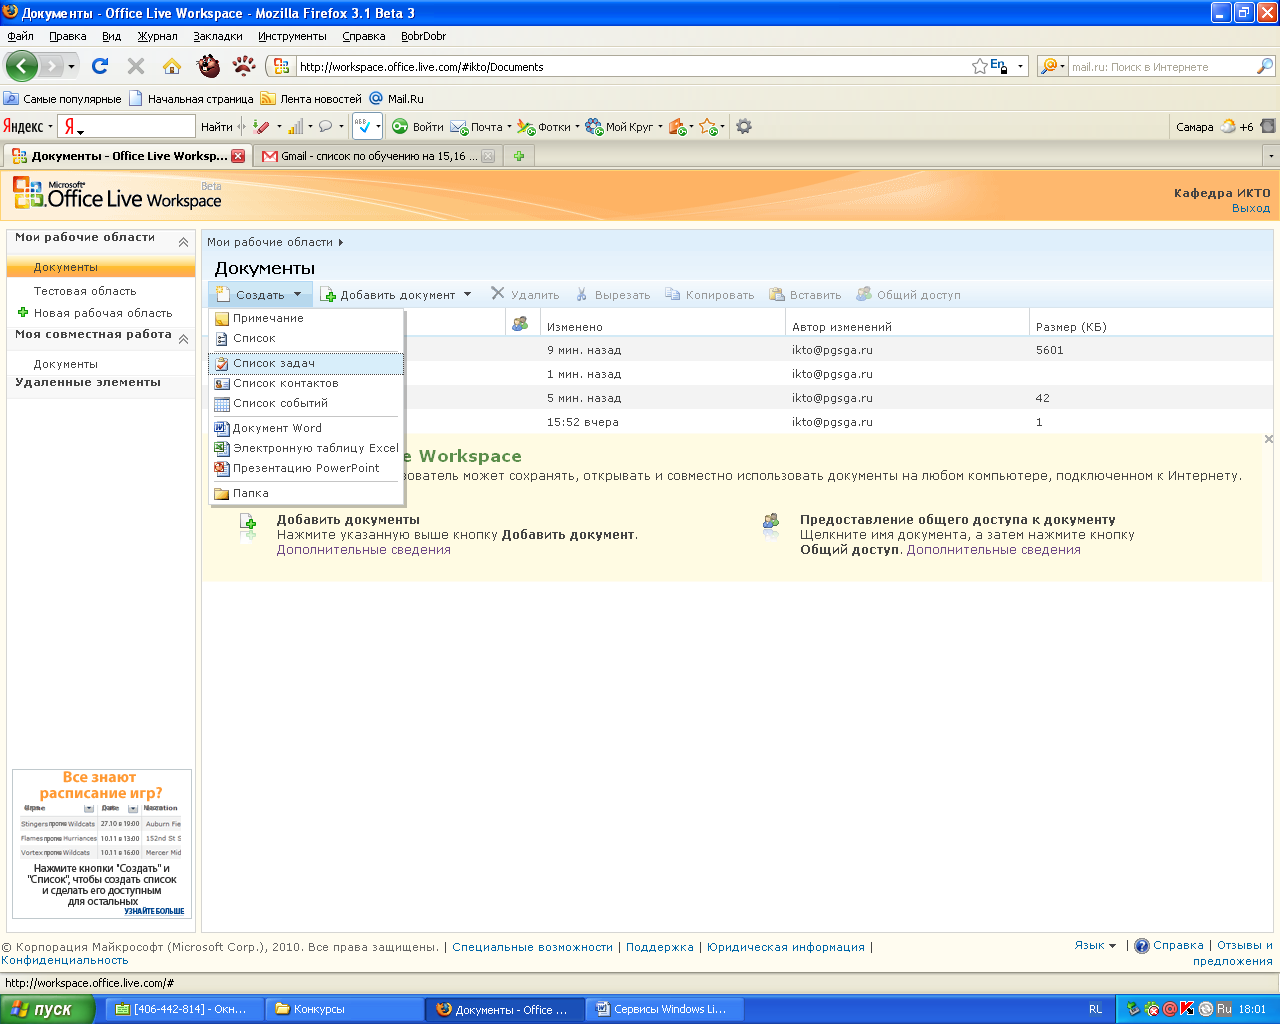Open Фотки in Yandex bar
Screen dimensions: 1280x1024
548,126
